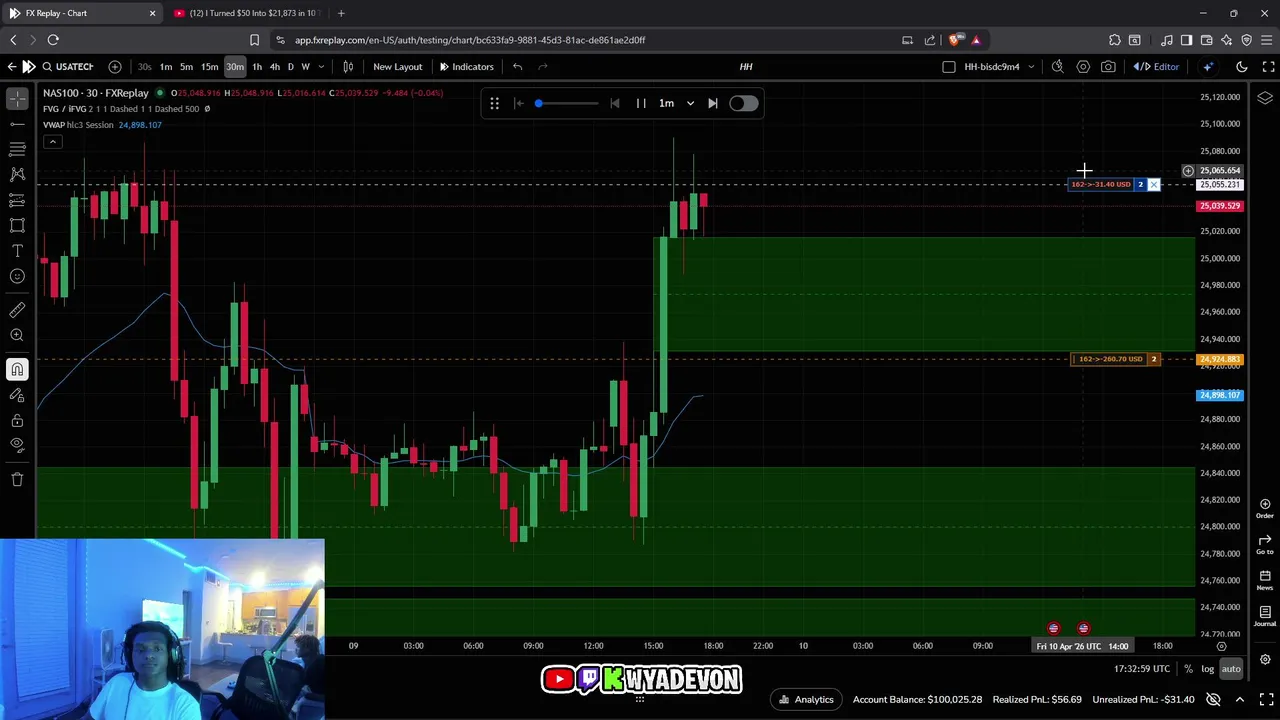Open the script Editor
This screenshot has width=1280, height=720.
[1157, 66]
